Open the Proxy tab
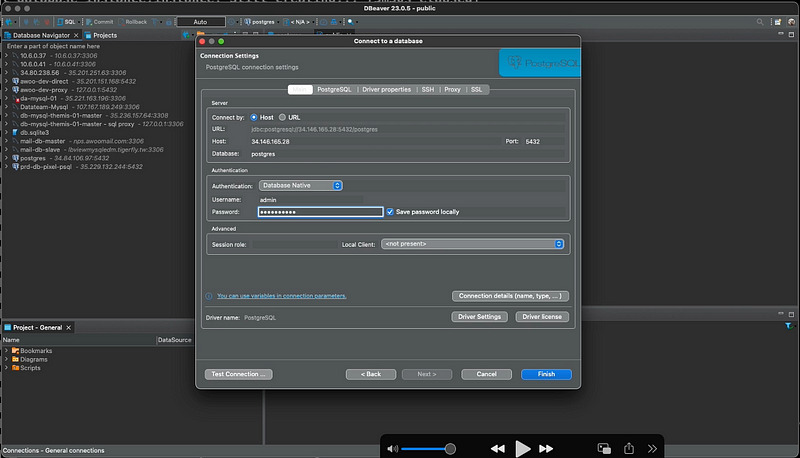 pyautogui.click(x=452, y=90)
